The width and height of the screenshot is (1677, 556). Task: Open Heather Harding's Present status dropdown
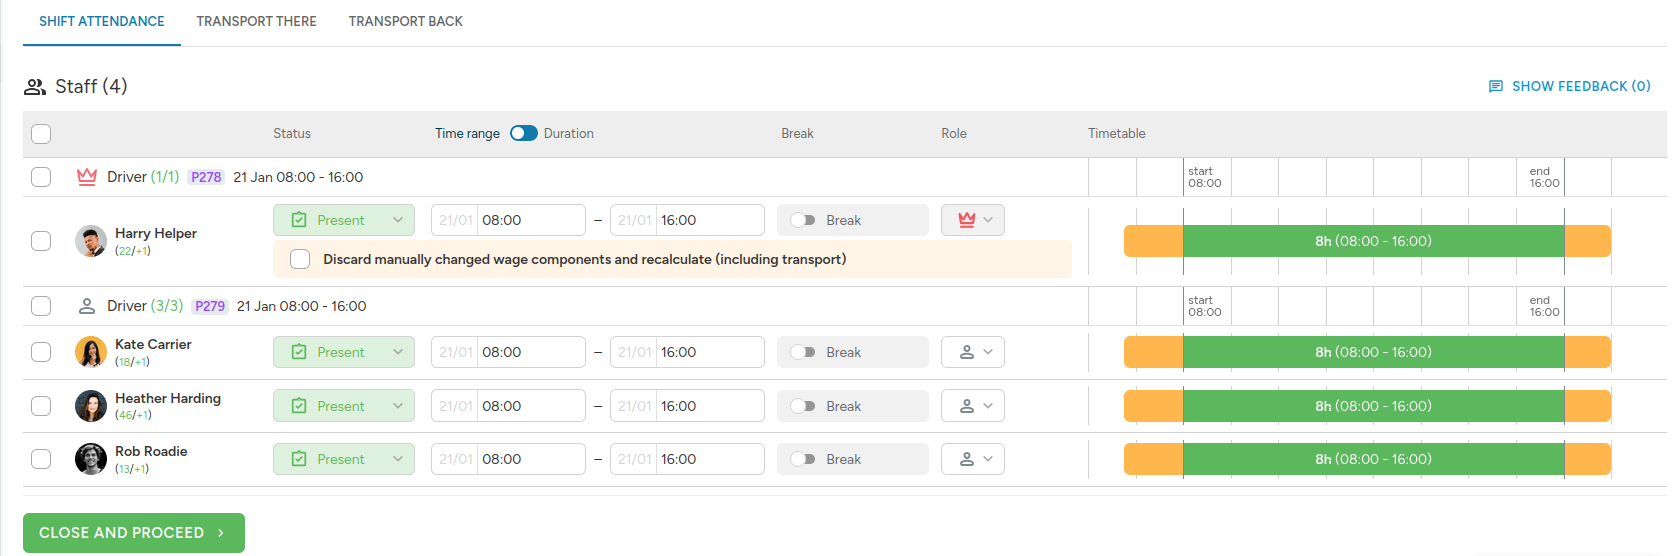coord(344,406)
